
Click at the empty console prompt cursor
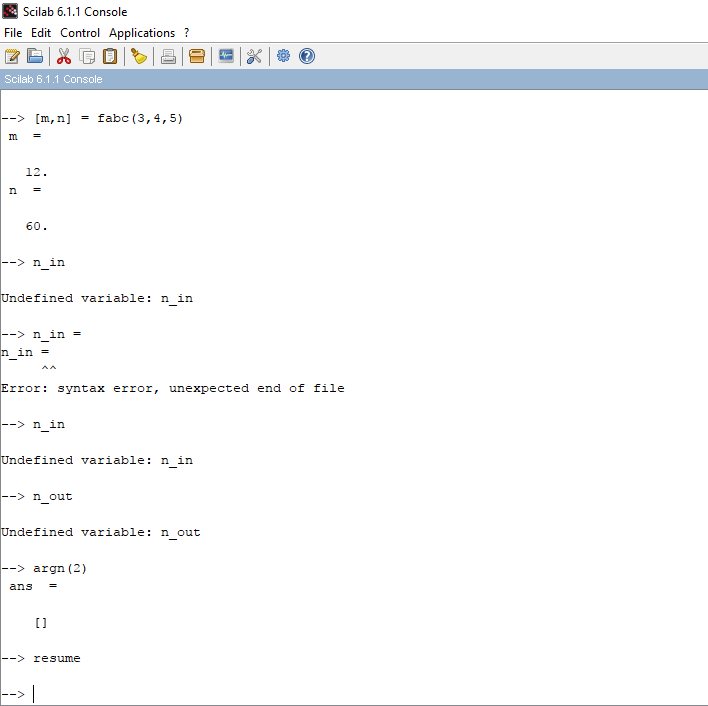tap(33, 694)
